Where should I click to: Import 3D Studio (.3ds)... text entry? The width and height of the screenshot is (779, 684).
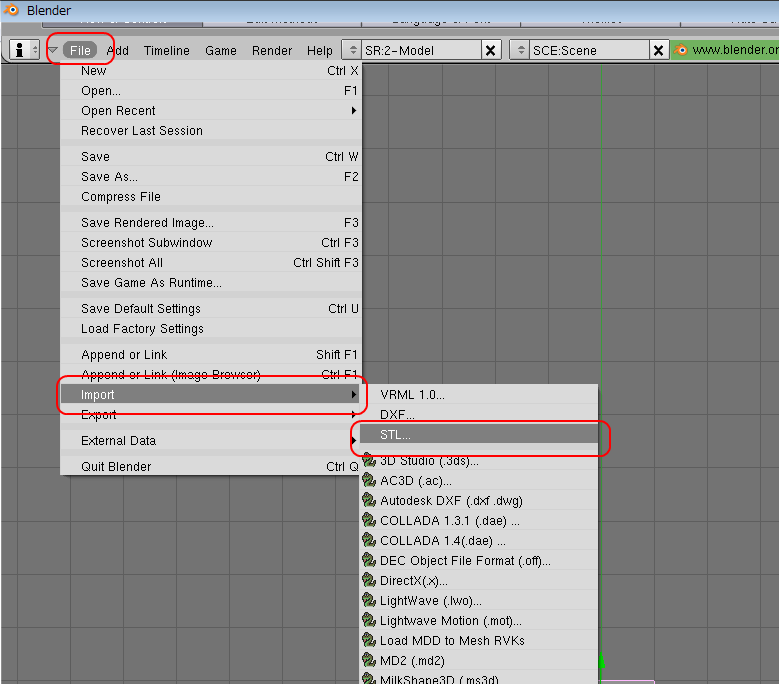coord(429,461)
